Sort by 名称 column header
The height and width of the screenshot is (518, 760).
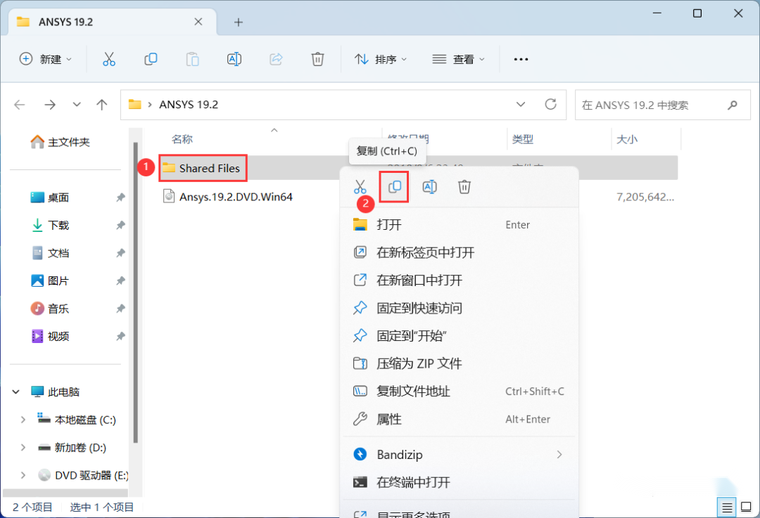[182, 139]
